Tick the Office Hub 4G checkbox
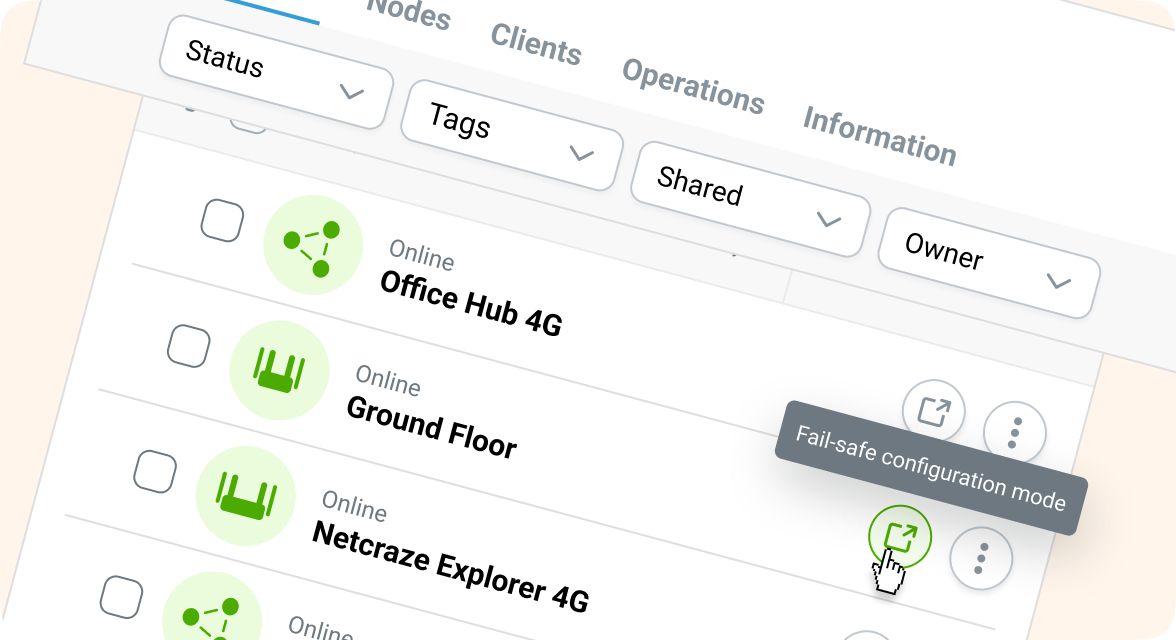Screen dimensions: 1176x640 [222, 221]
